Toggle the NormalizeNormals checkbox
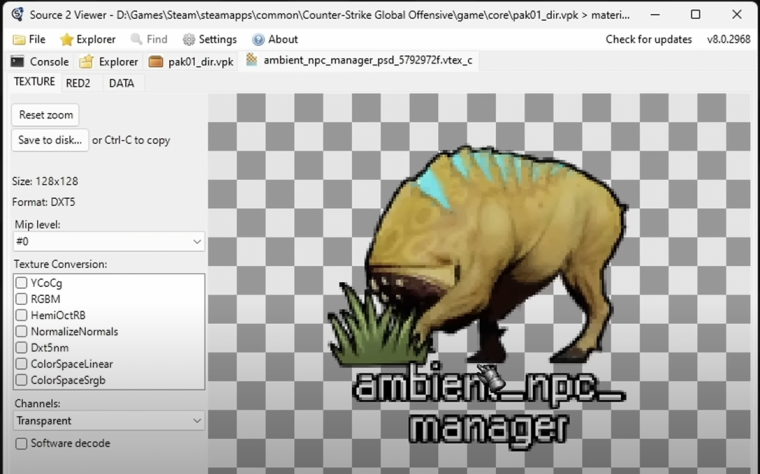This screenshot has height=474, width=760. coord(21,331)
